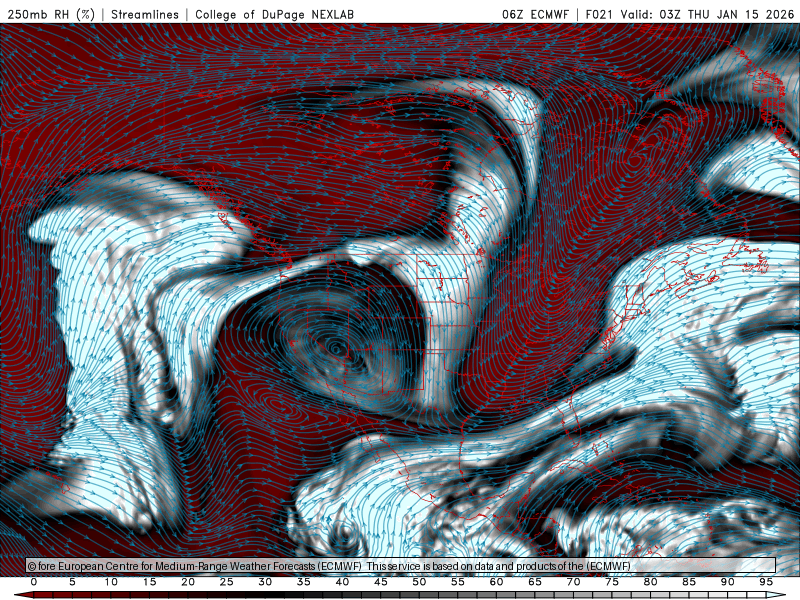Click the "College of DuPage NEXLAB" header text

point(274,14)
